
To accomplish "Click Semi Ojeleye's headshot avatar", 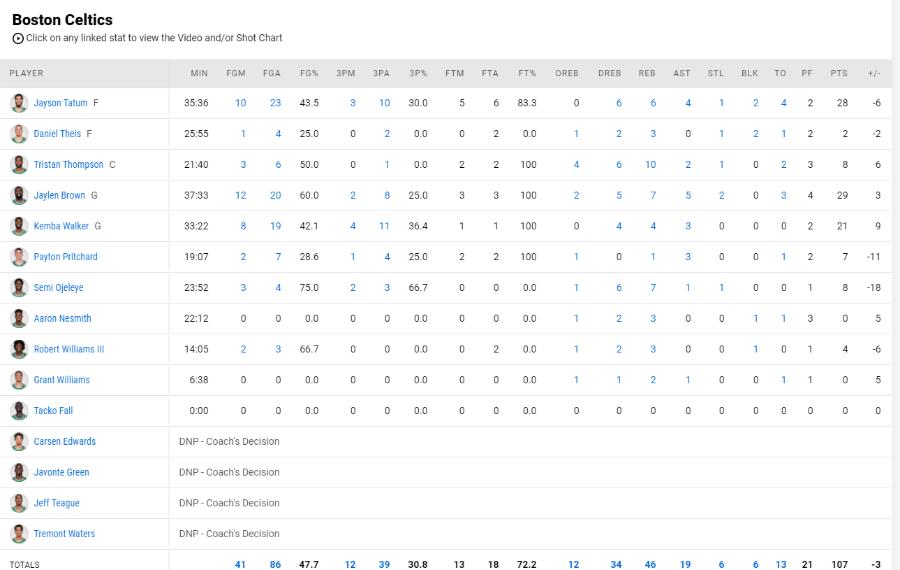I will 19,288.
